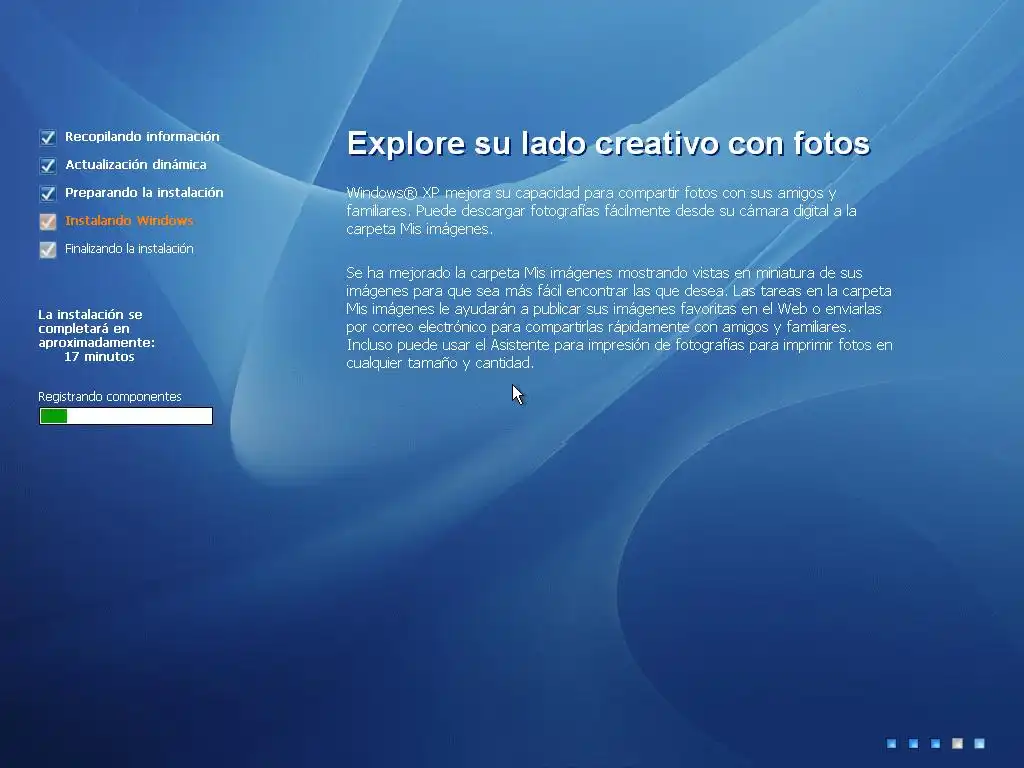Image resolution: width=1024 pixels, height=768 pixels.
Task: Click the checkbox beside Finalizando la instalación
Action: (x=48, y=249)
